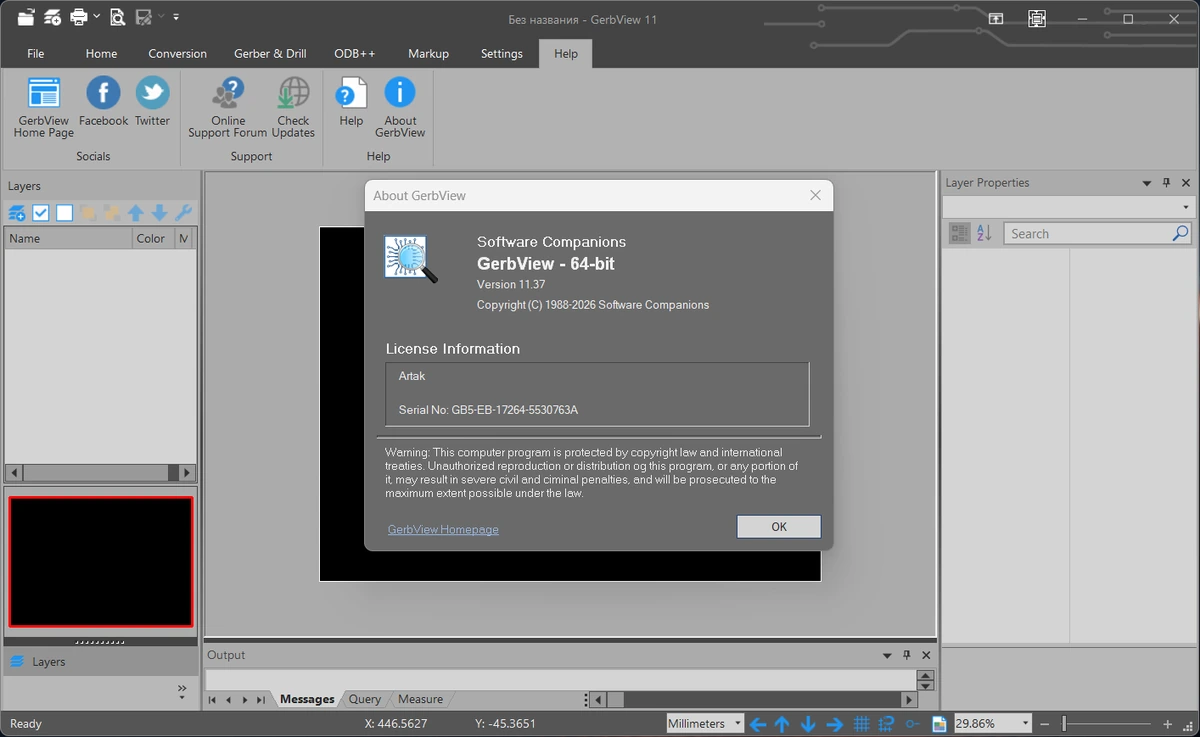The image size is (1200, 737).
Task: Open print preview magnifier icon
Action: [x=118, y=17]
